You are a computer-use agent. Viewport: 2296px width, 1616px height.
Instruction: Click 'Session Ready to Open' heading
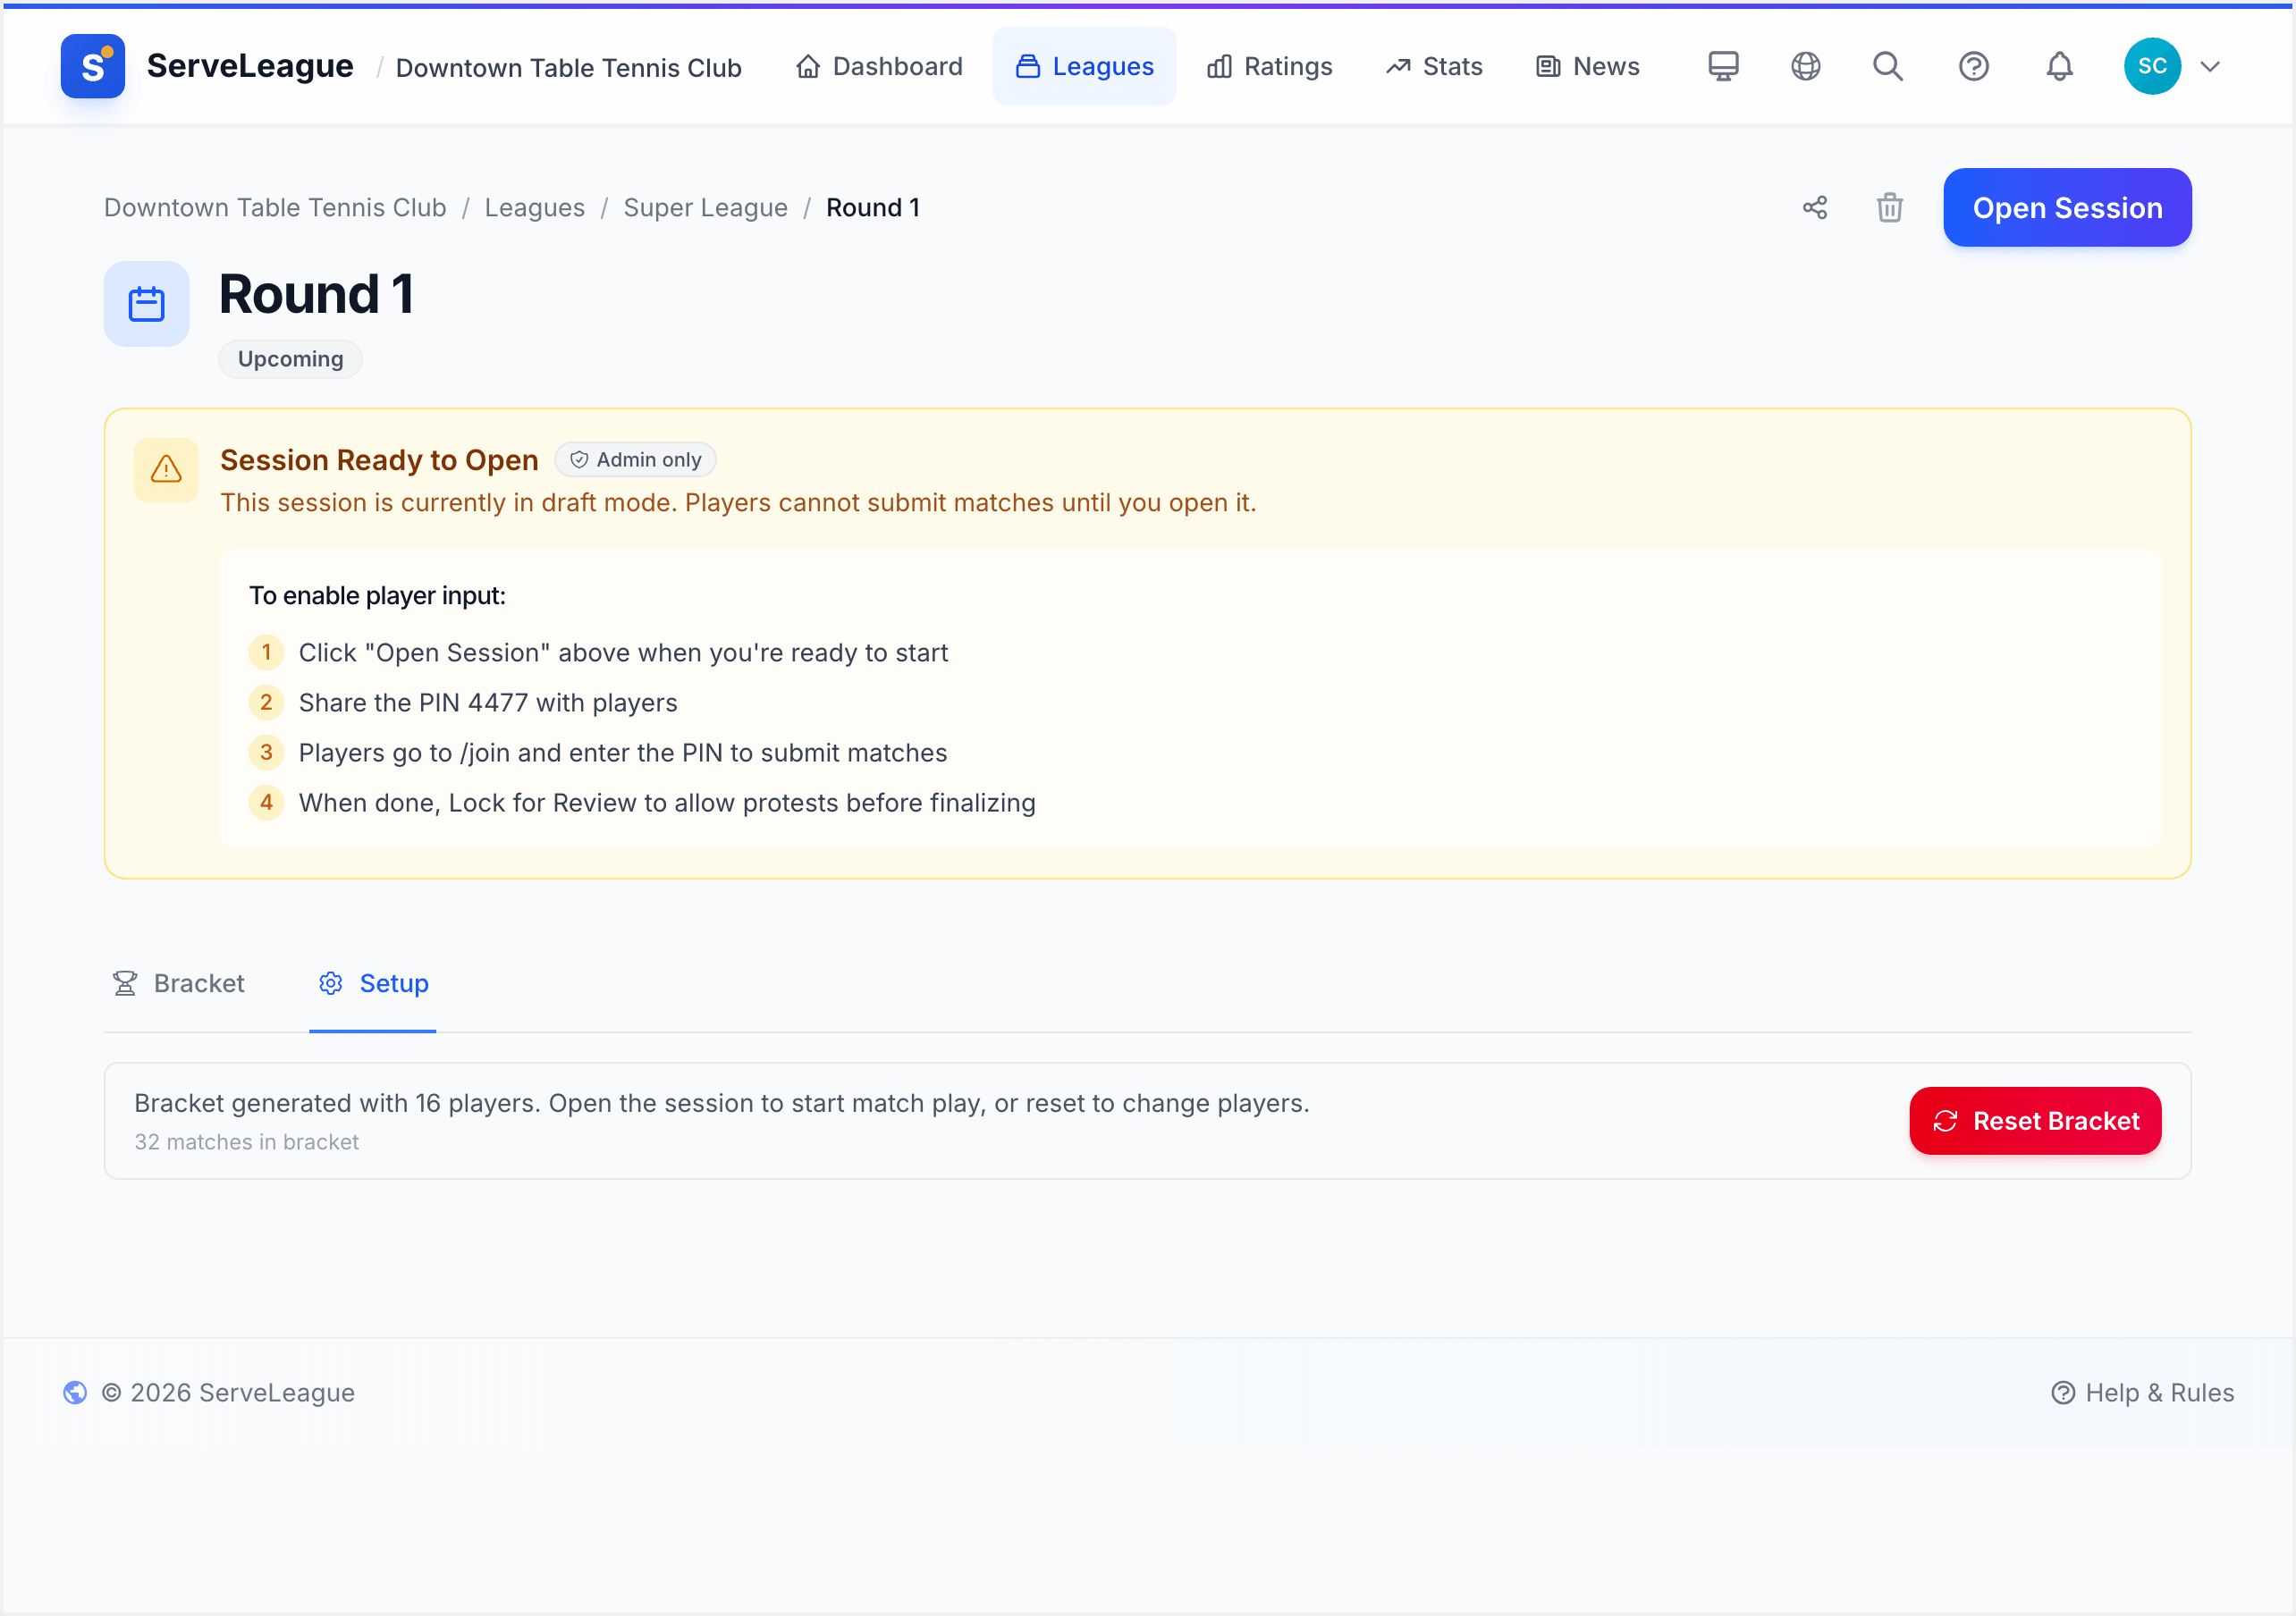[379, 460]
